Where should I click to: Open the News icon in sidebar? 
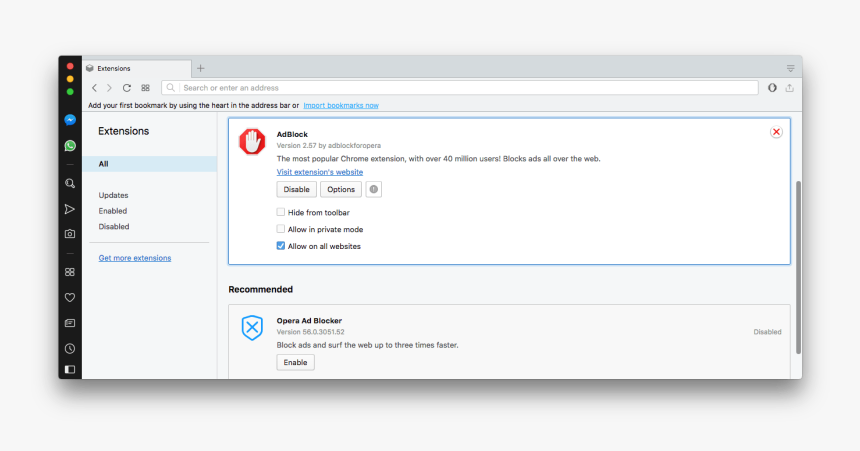(x=70, y=323)
